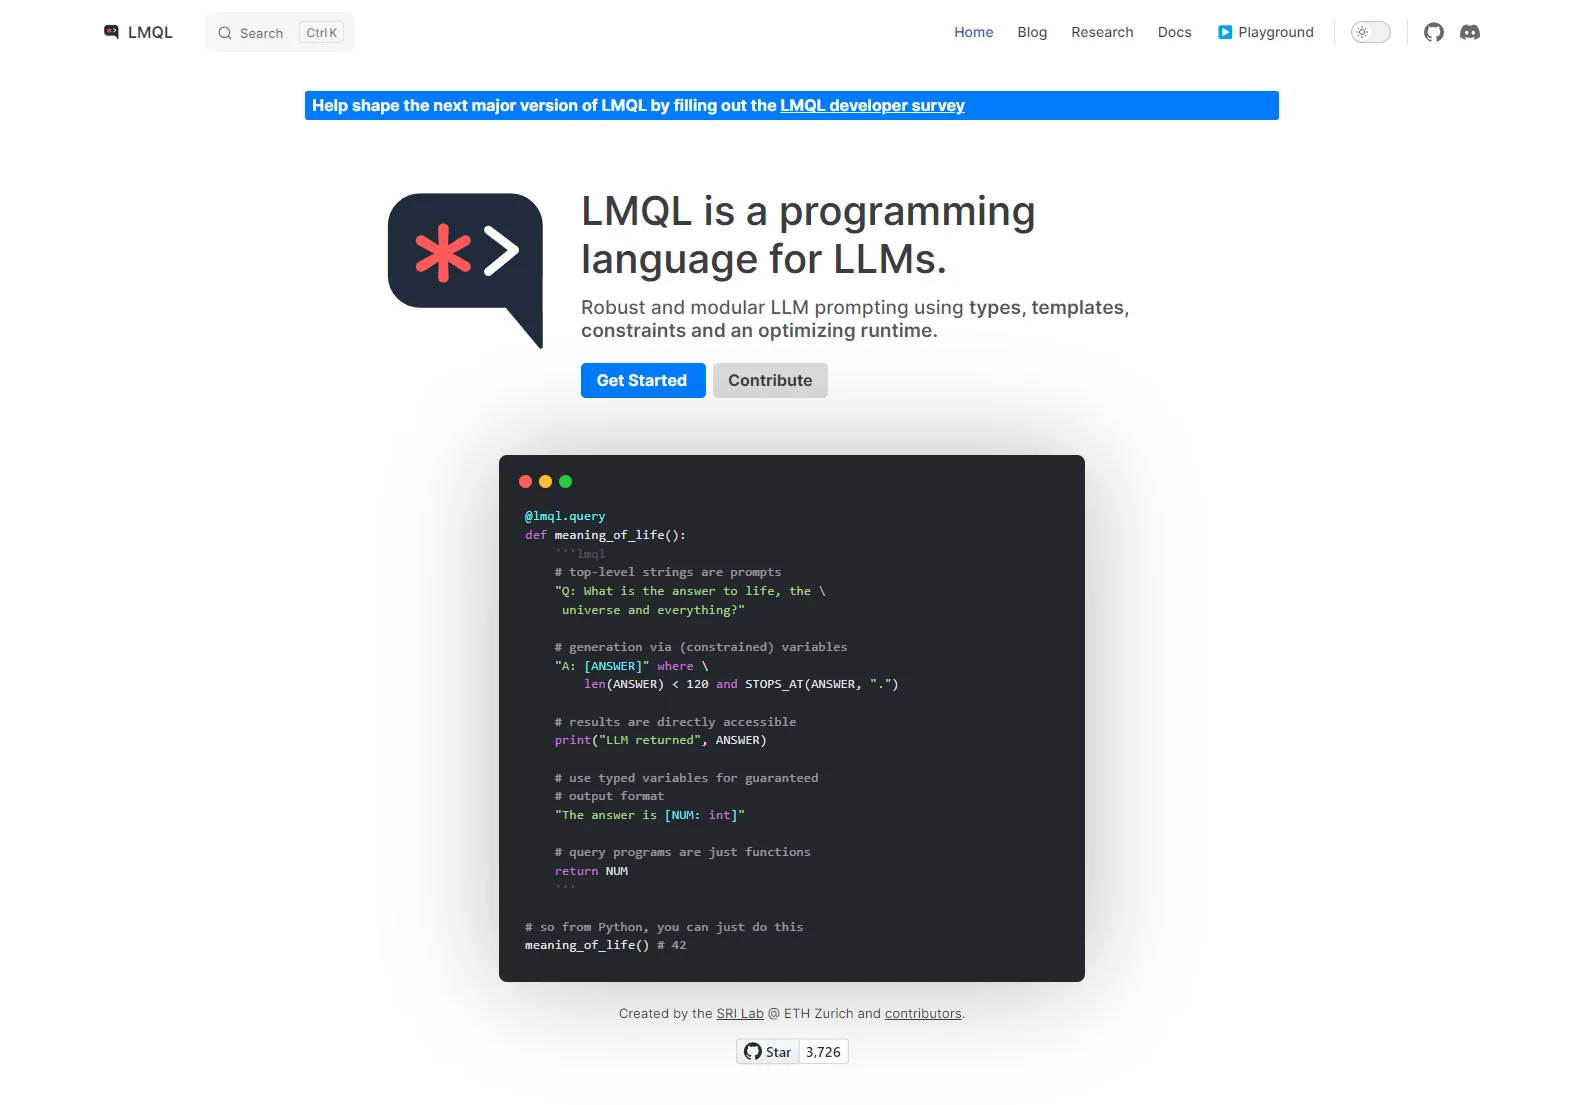
Task: Click "# query programs are just functions" comment
Action: pos(683,852)
